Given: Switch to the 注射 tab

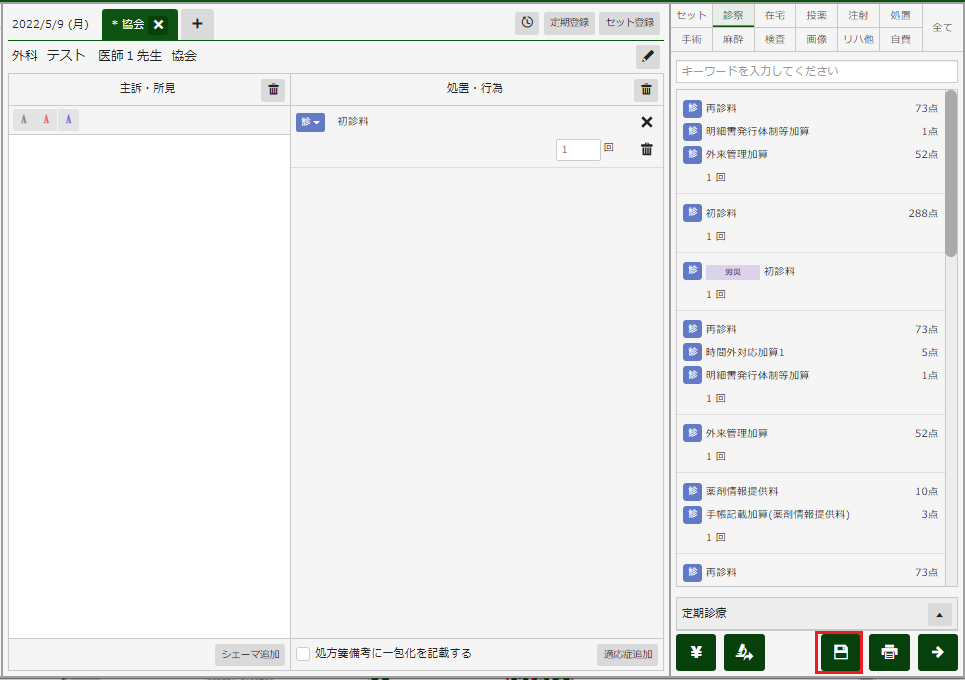Looking at the screenshot, I should (858, 15).
